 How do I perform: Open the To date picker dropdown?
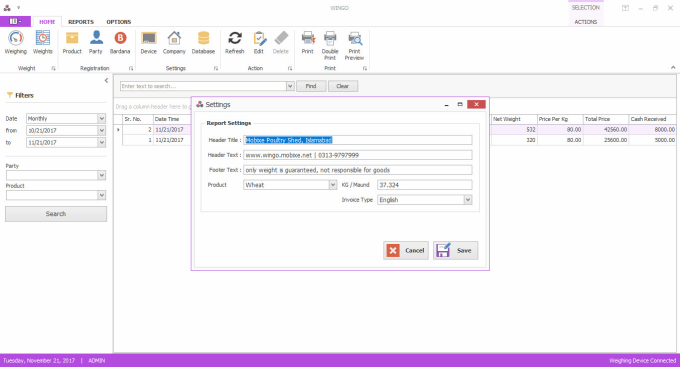101,142
